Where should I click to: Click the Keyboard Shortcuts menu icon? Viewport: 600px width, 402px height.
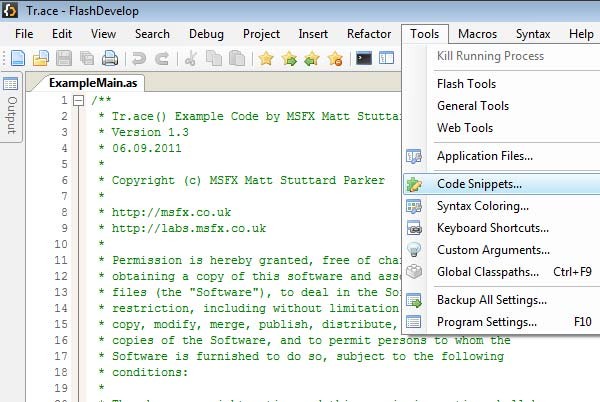pos(414,228)
